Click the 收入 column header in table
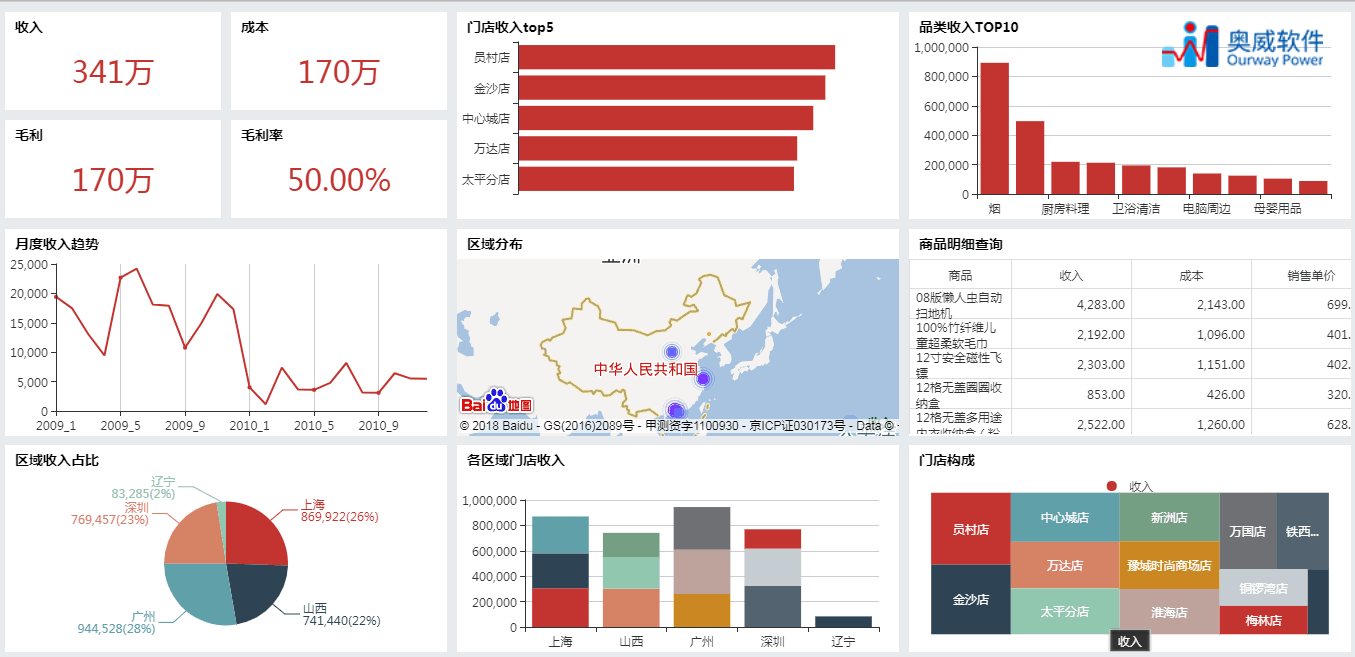Screen dimensions: 1355x657 (x=1071, y=275)
